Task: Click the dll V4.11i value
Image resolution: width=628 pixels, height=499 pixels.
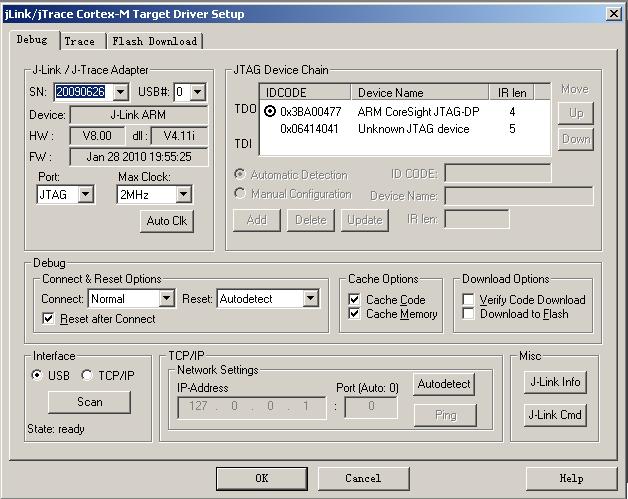Action: (179, 136)
